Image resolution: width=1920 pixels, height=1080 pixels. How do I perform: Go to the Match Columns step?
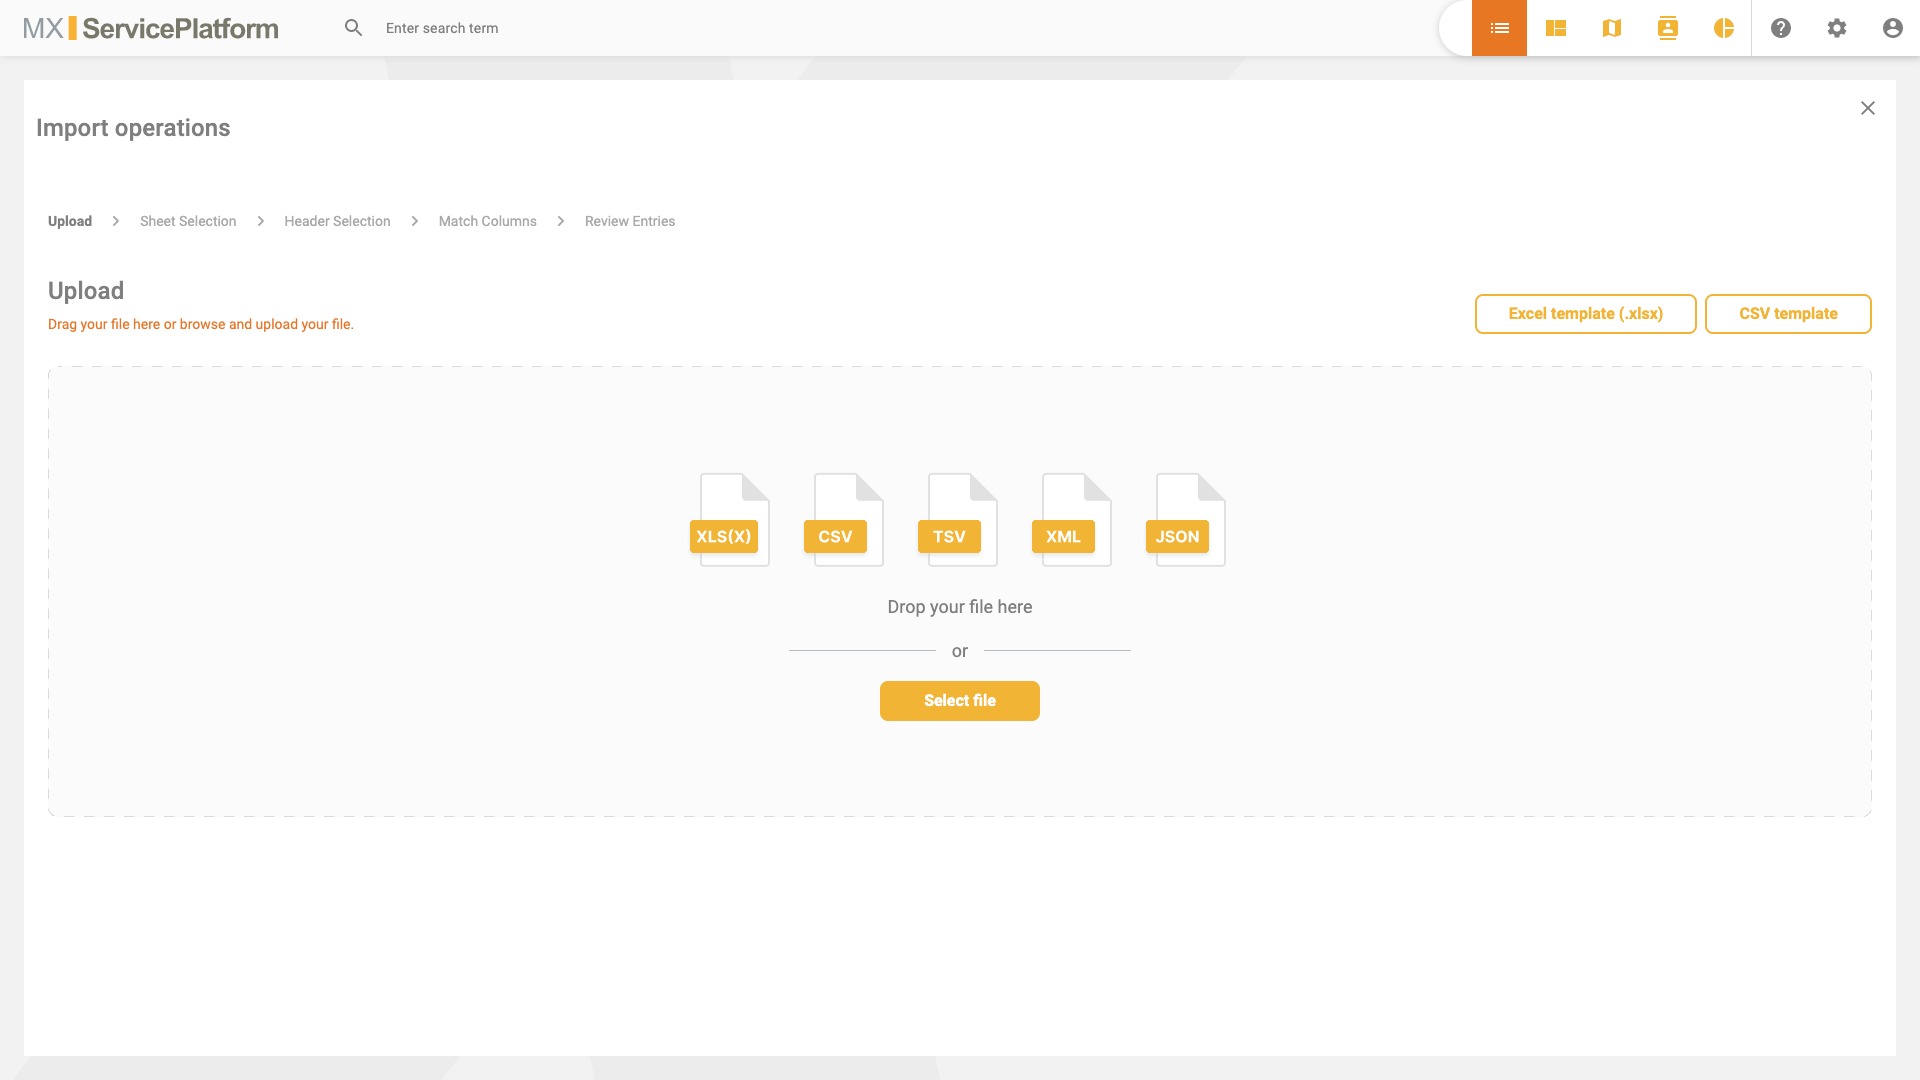tap(488, 221)
